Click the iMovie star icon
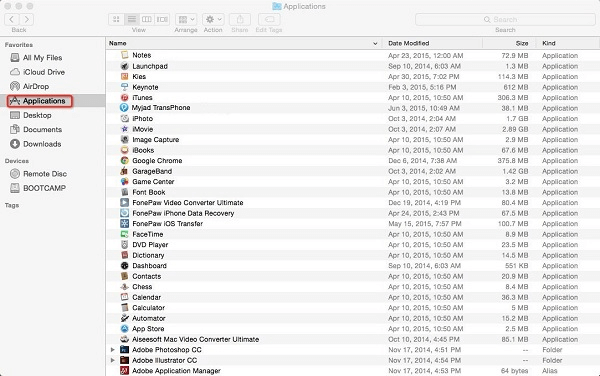This screenshot has height=376, width=600. point(124,129)
